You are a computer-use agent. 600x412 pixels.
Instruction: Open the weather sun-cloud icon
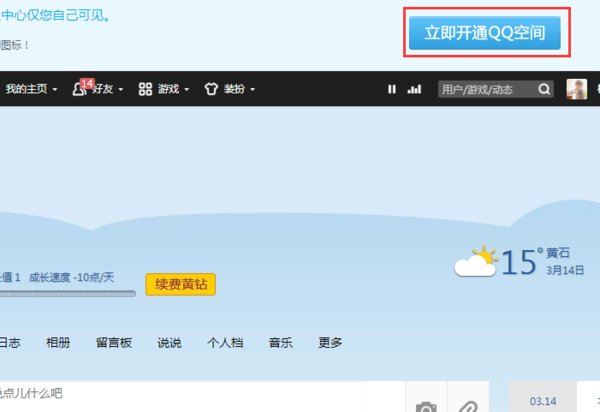(x=476, y=262)
